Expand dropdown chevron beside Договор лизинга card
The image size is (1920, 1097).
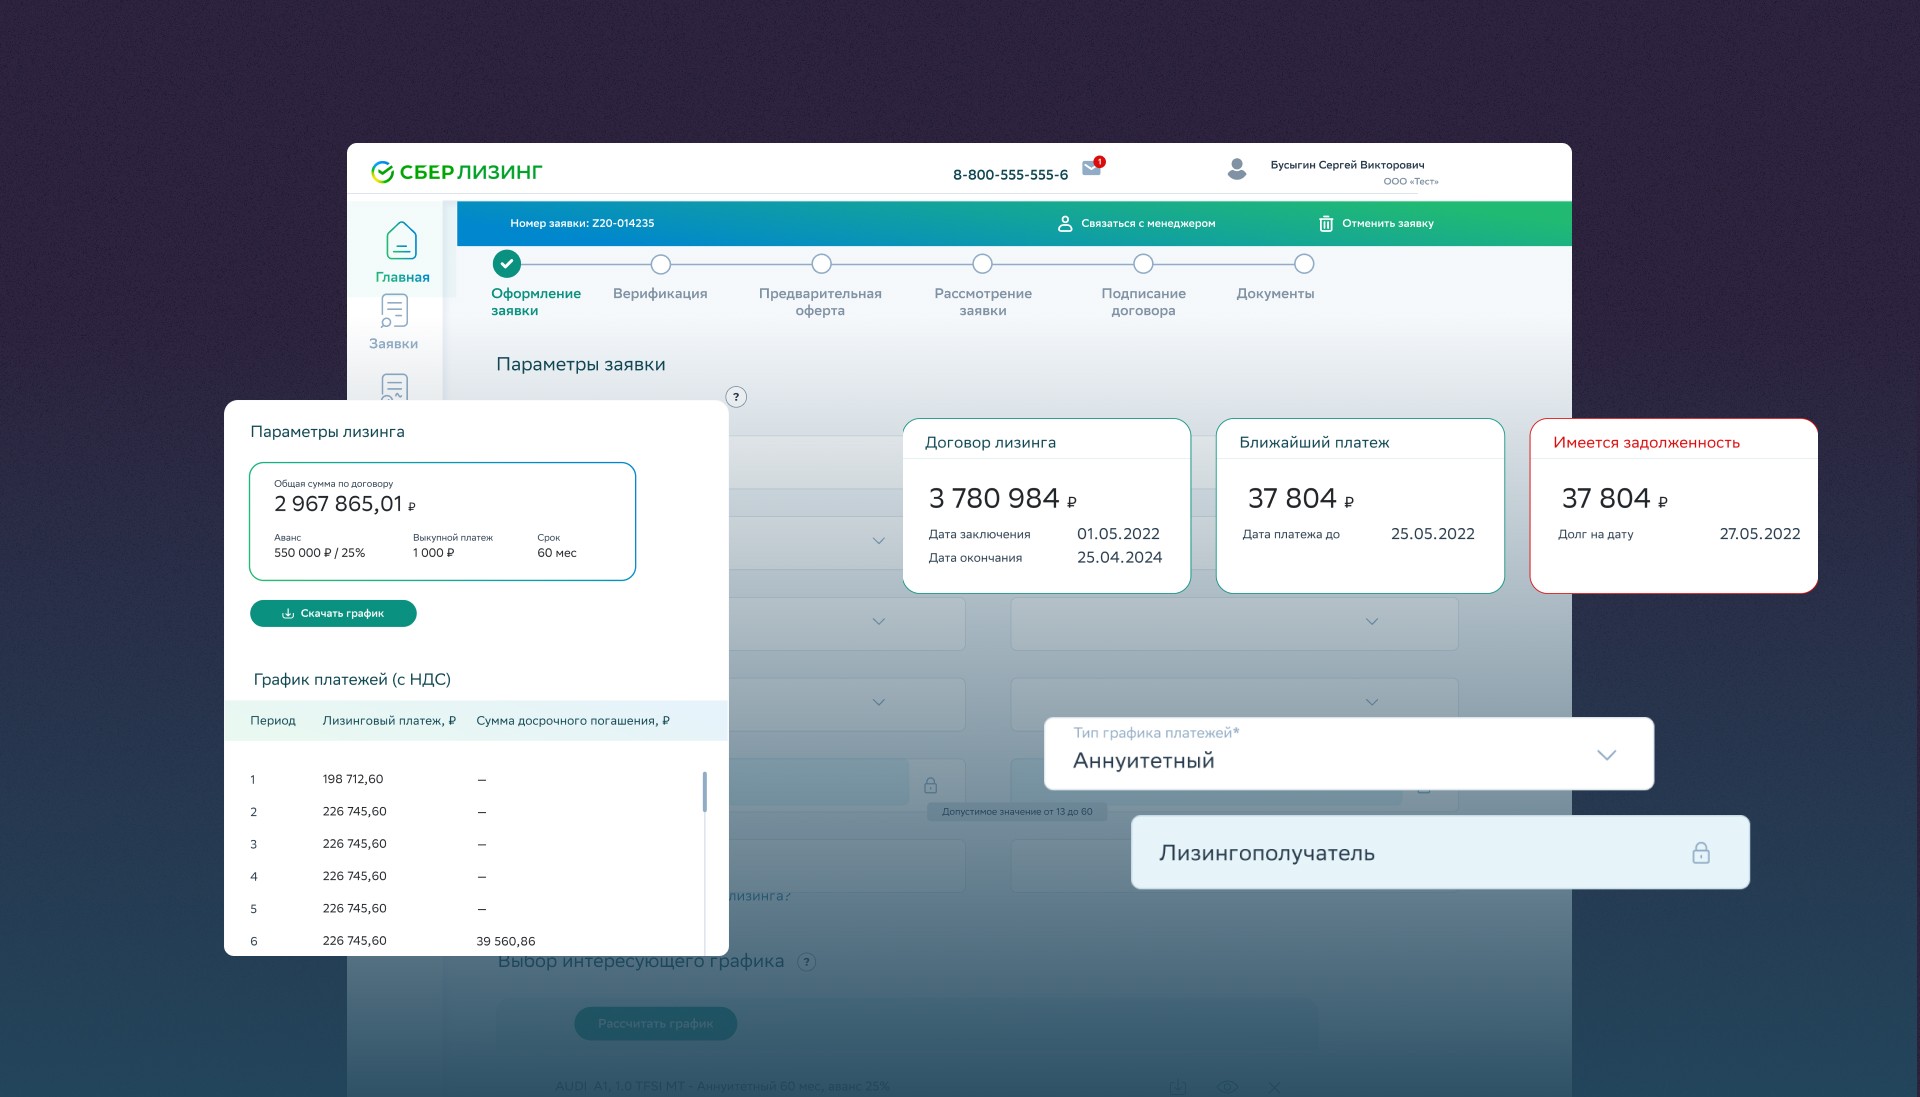pyautogui.click(x=879, y=541)
